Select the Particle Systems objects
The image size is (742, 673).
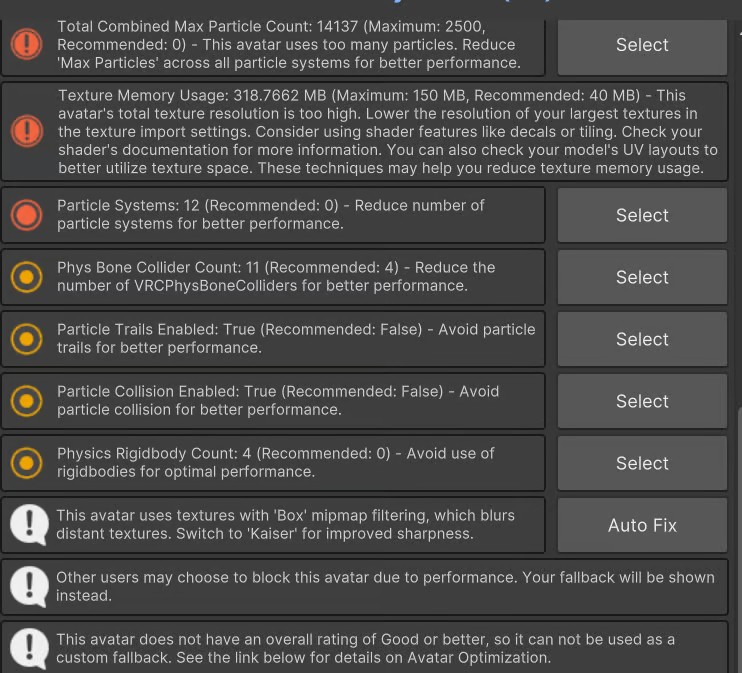pos(642,215)
